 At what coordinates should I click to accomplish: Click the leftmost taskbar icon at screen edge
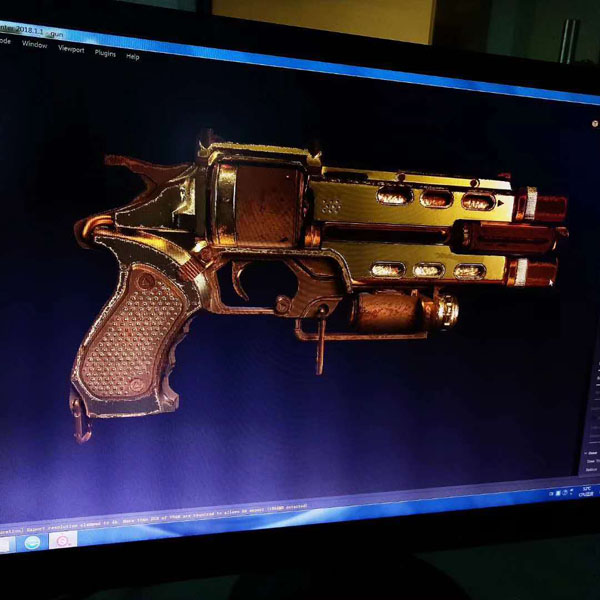(x=4, y=543)
